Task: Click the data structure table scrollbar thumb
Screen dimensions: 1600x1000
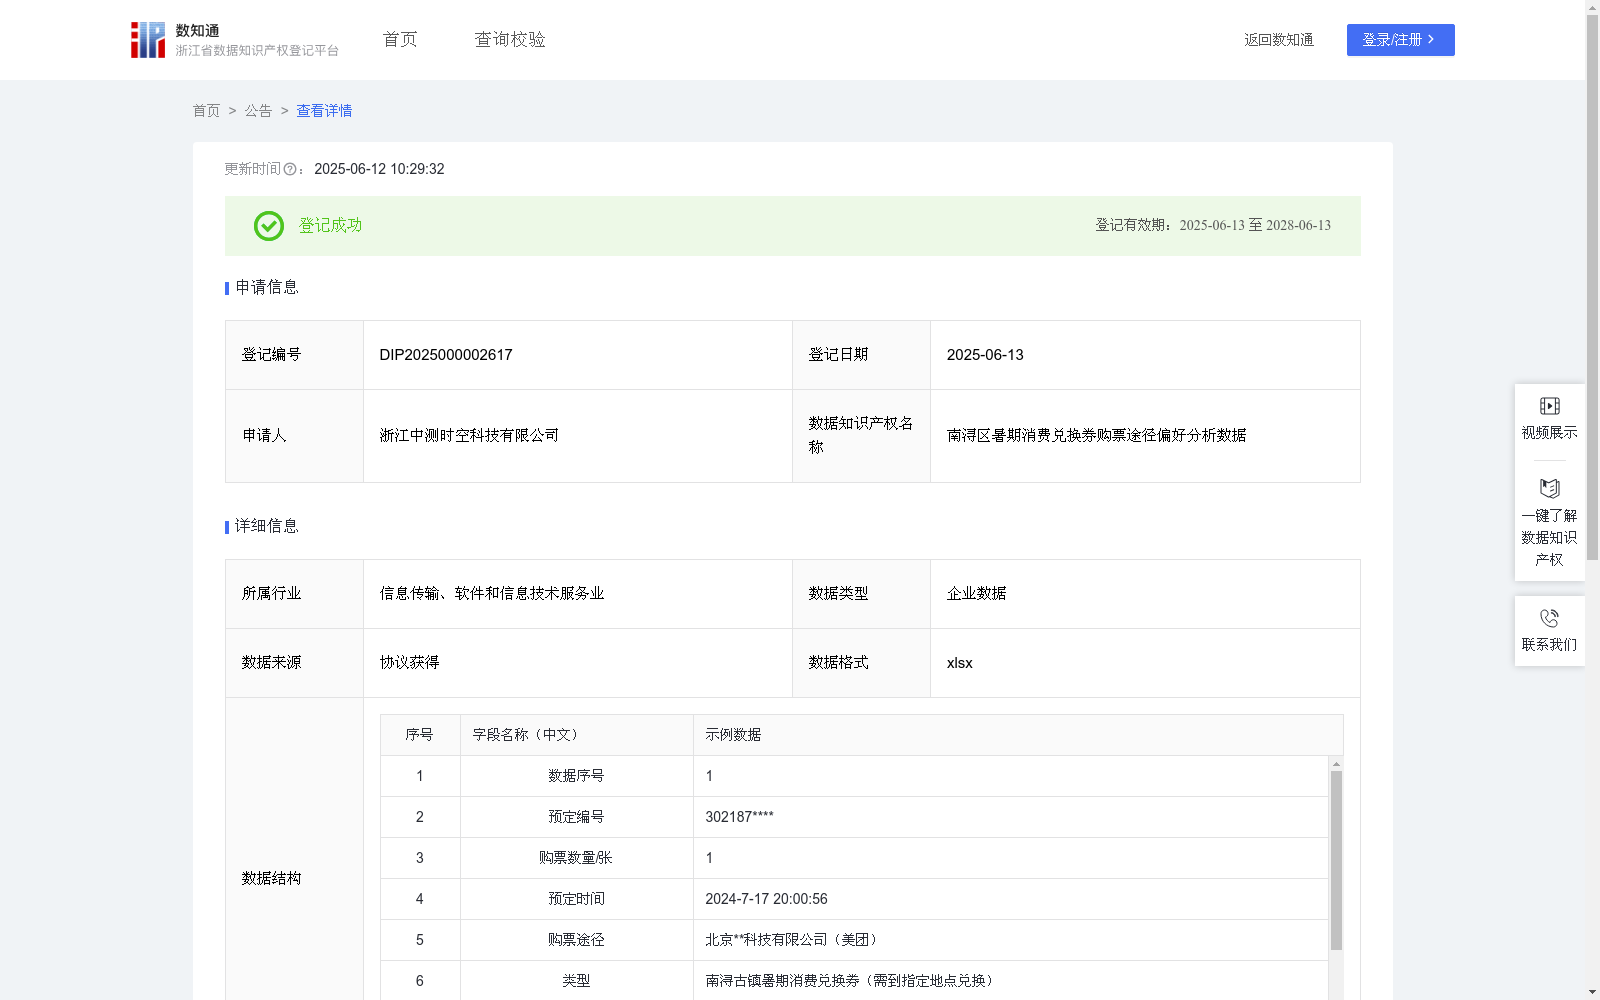Action: tap(1336, 860)
